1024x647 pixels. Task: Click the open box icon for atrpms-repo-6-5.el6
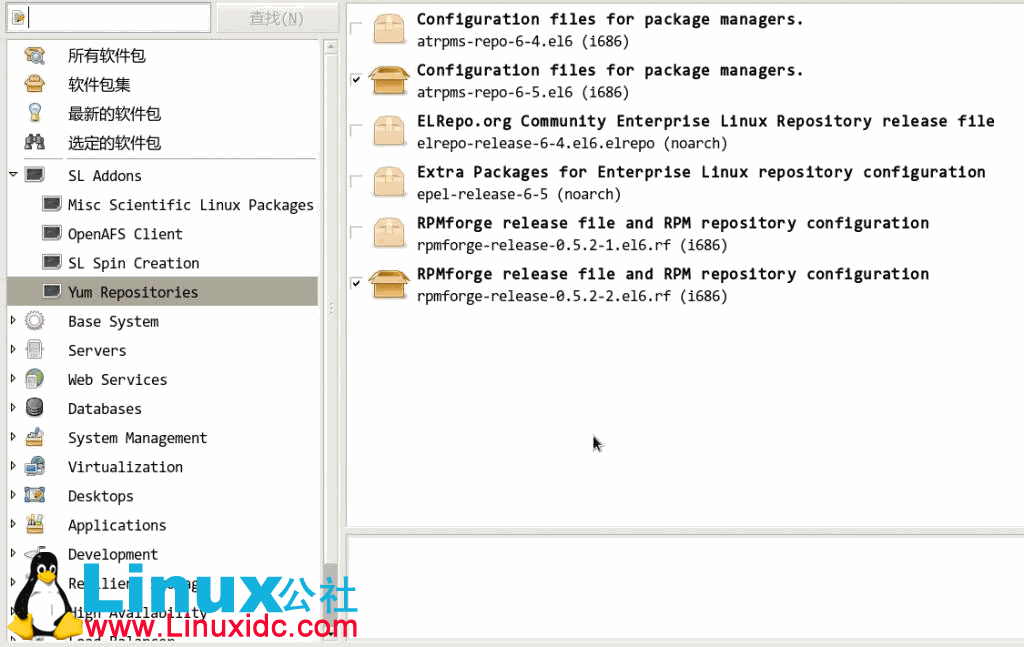click(x=389, y=80)
